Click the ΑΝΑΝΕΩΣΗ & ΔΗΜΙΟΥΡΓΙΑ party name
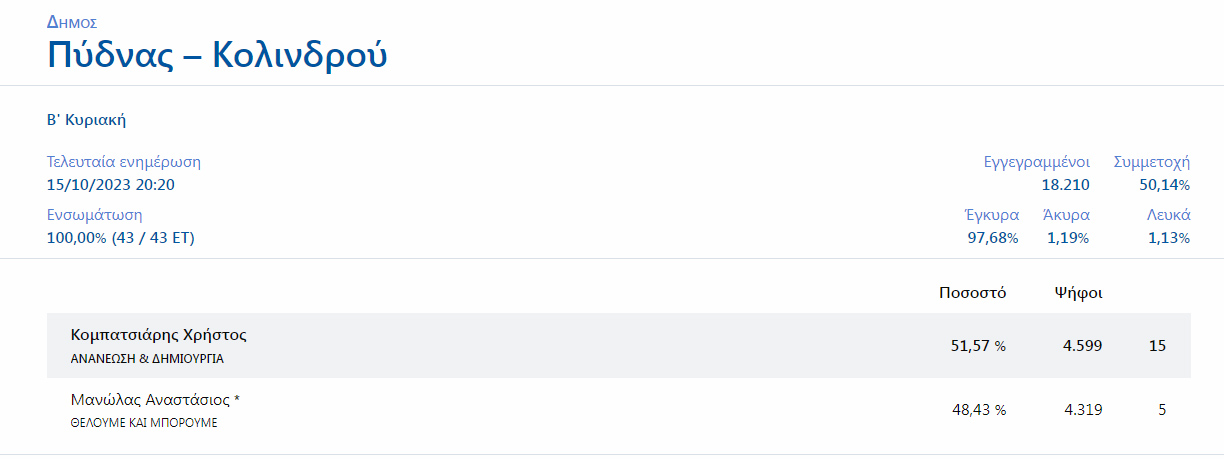The image size is (1224, 459). [x=147, y=358]
